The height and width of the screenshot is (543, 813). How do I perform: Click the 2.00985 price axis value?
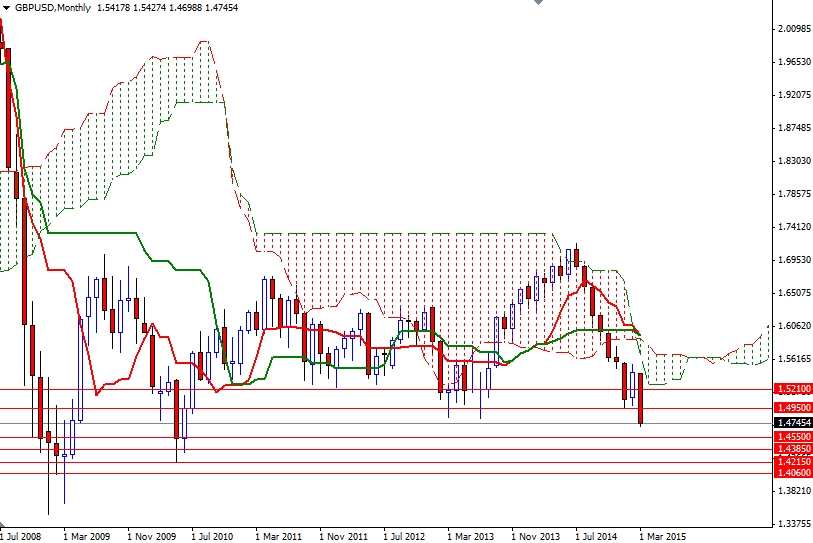pos(794,29)
